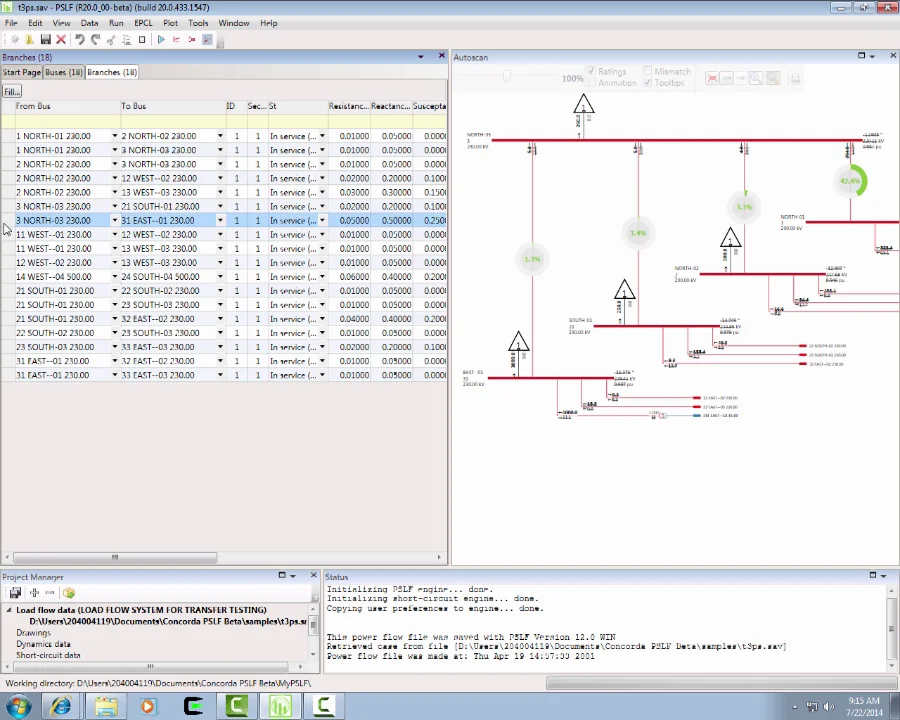This screenshot has height=720, width=900.
Task: Click the second arrow Autoscan navigation icon
Action: [x=741, y=79]
